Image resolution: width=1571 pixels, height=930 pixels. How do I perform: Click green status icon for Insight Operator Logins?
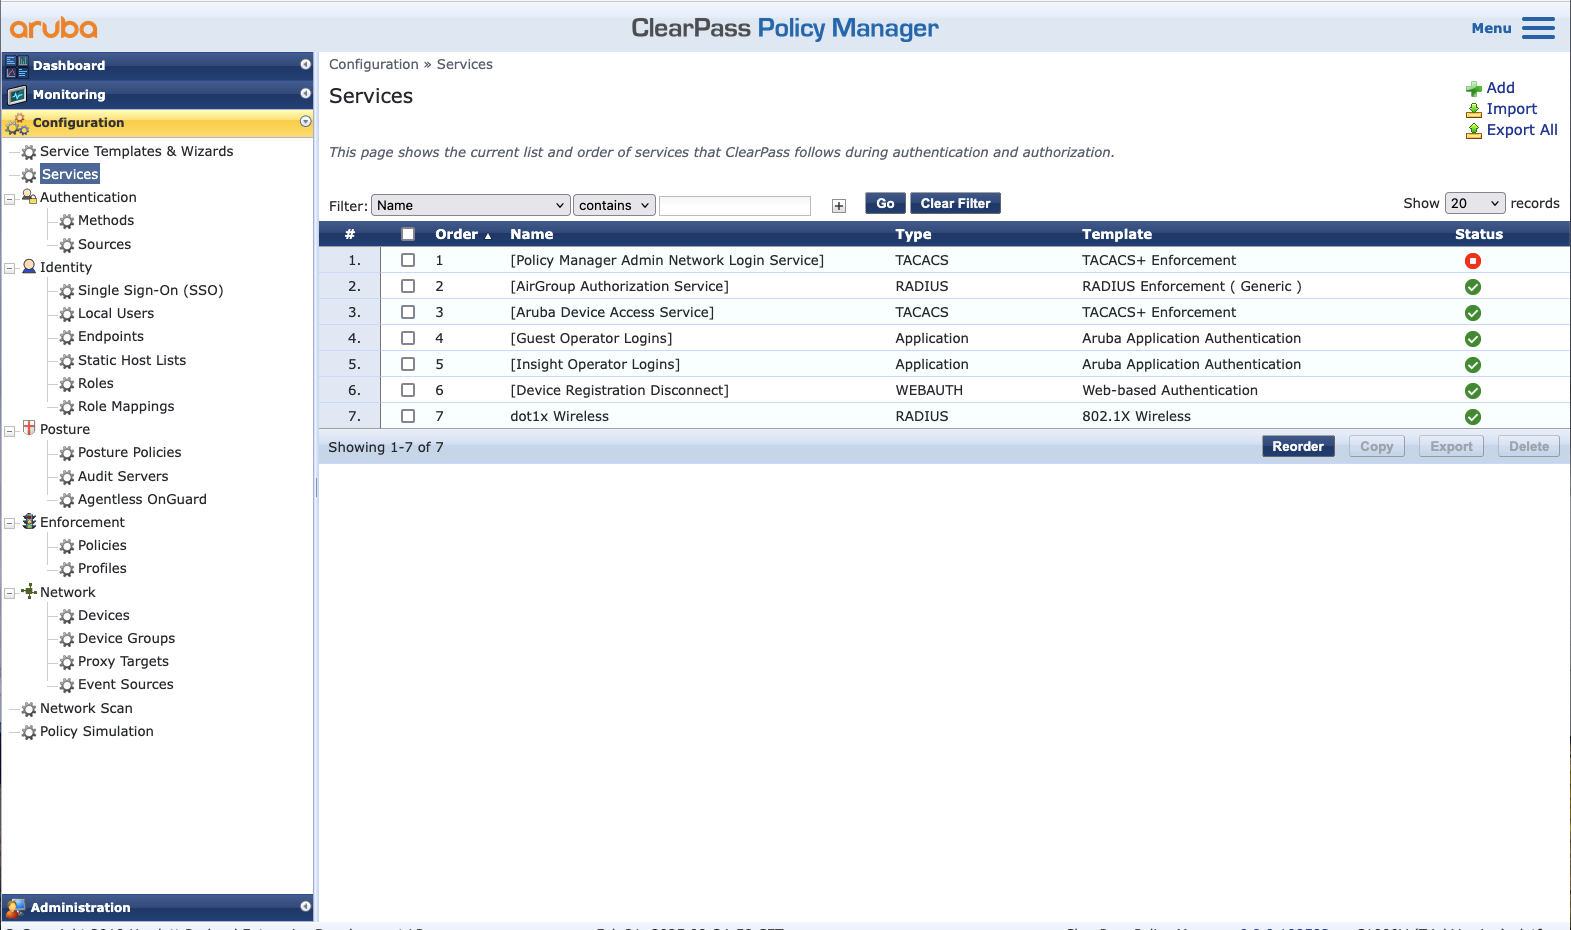pyautogui.click(x=1473, y=365)
